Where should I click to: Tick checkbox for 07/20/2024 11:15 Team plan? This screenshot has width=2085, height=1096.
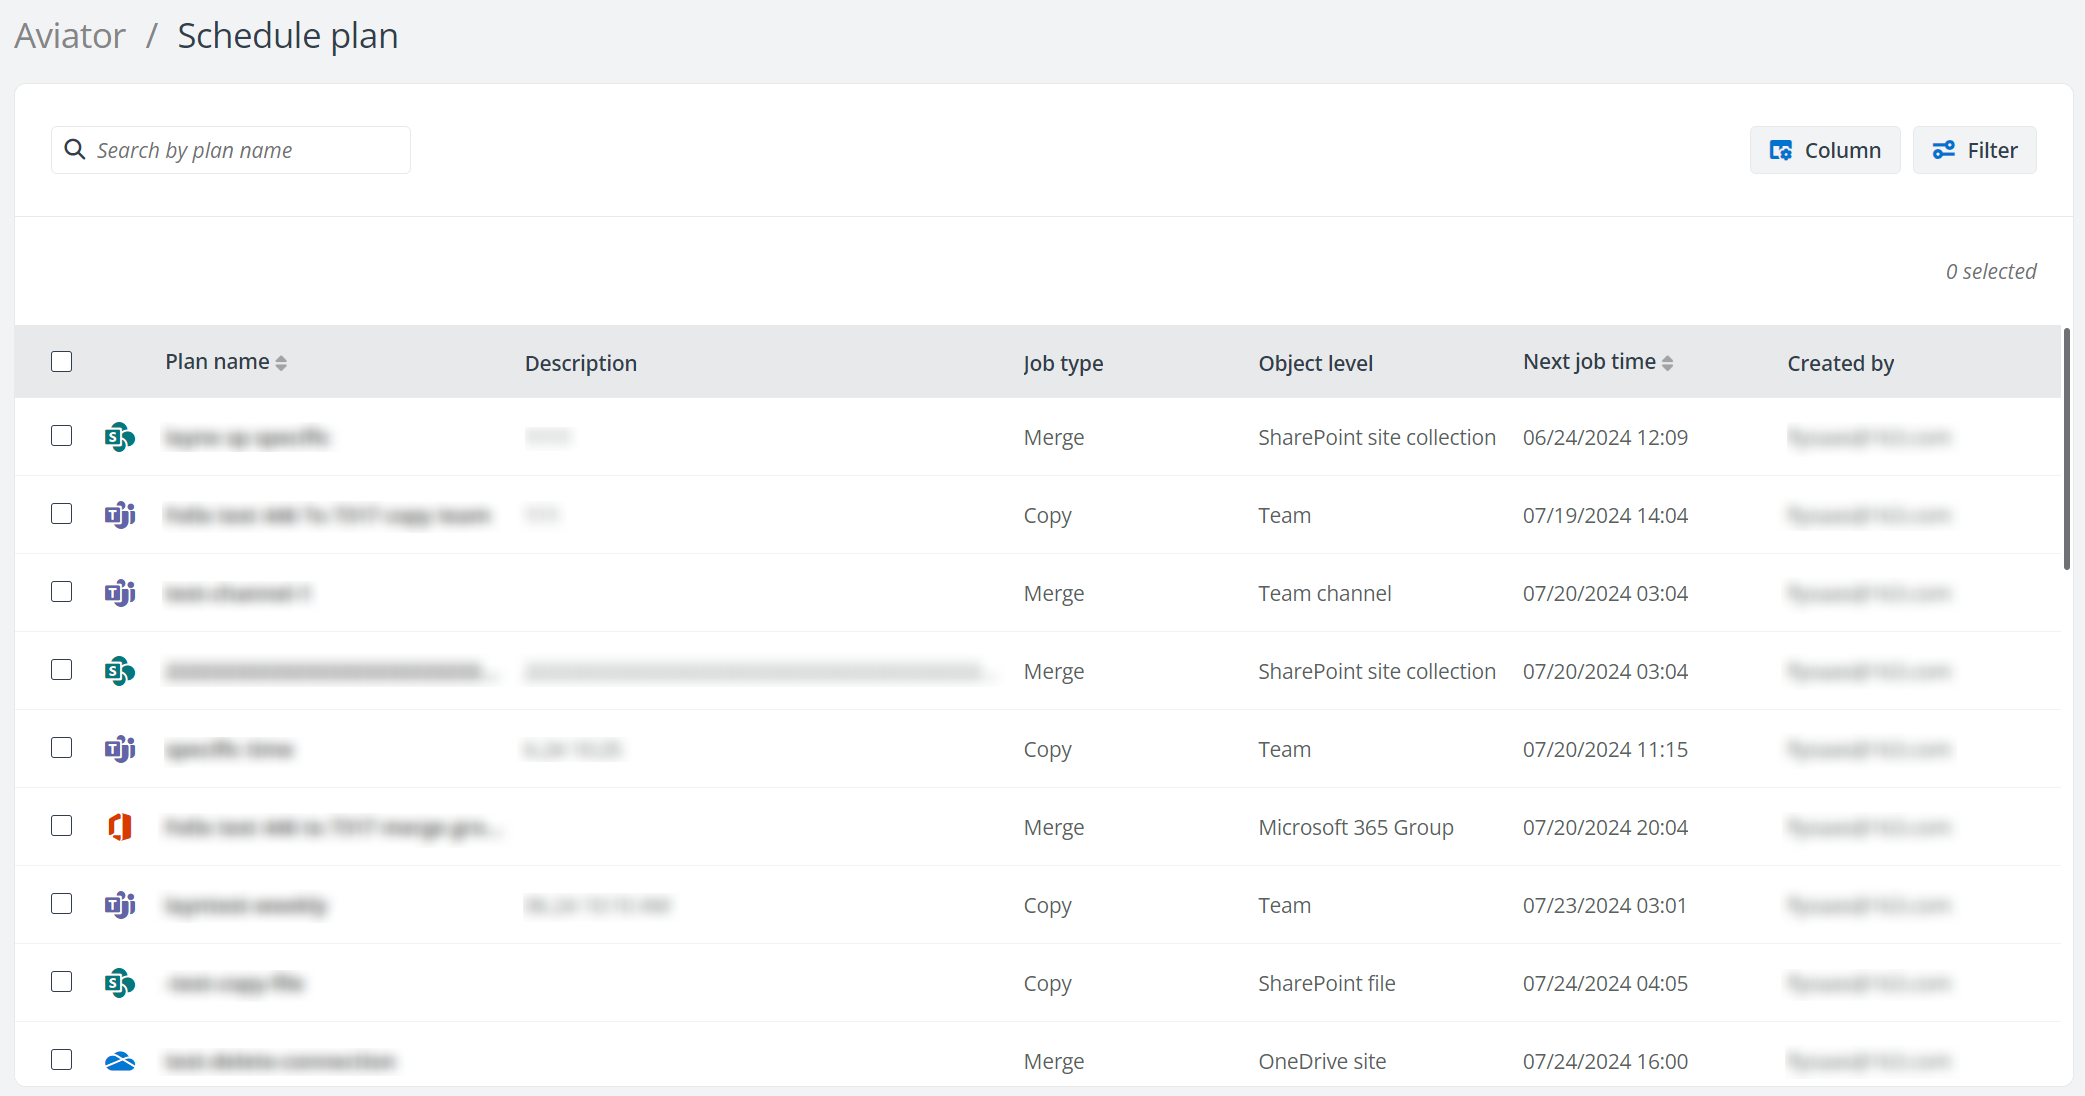62,748
